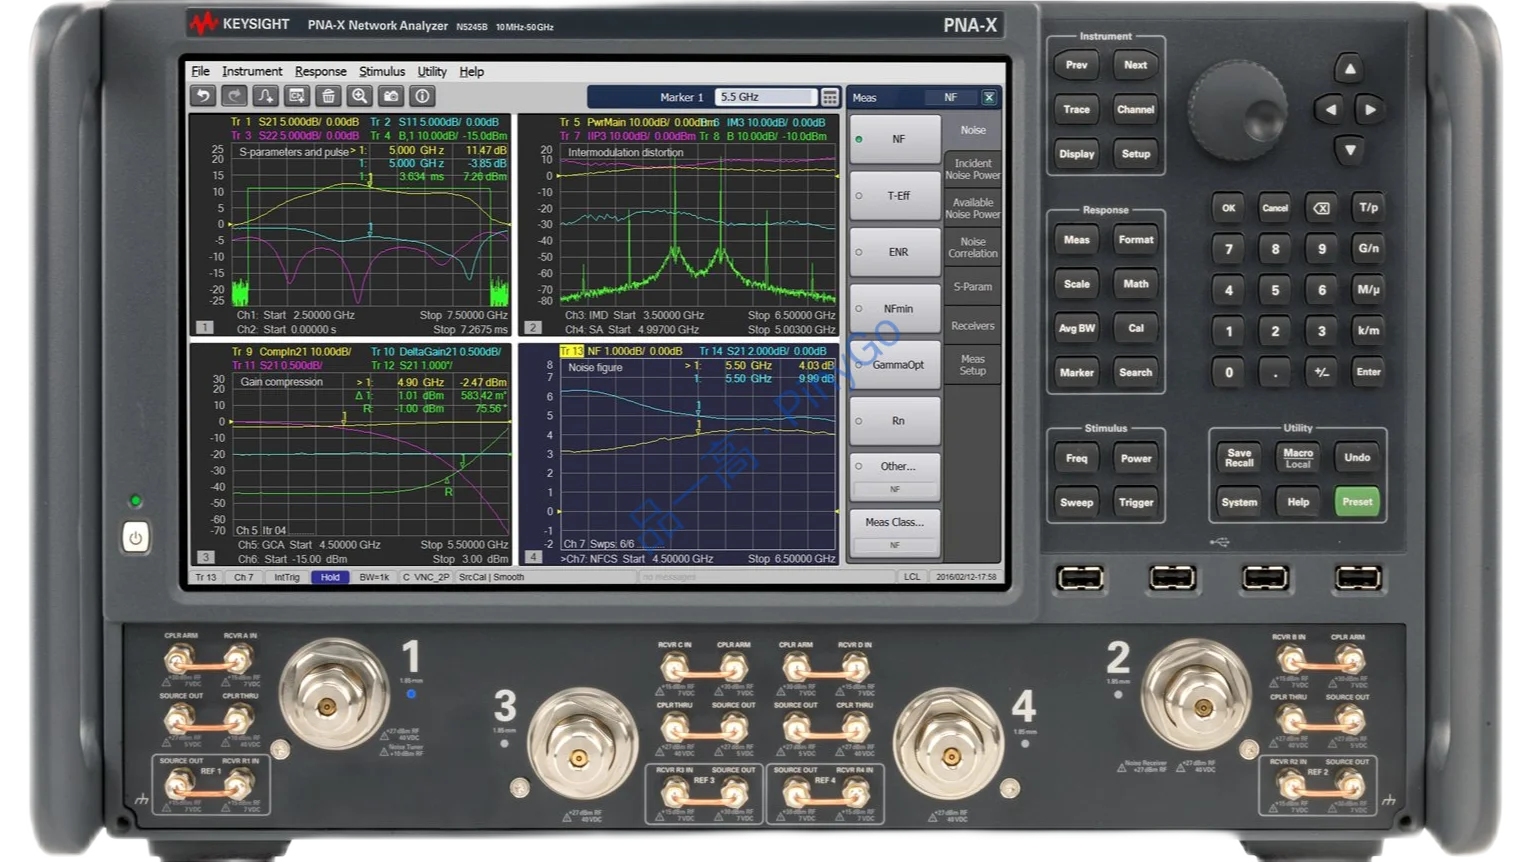Click the left arrow hardware key
This screenshot has width=1531, height=862.
click(x=1329, y=110)
